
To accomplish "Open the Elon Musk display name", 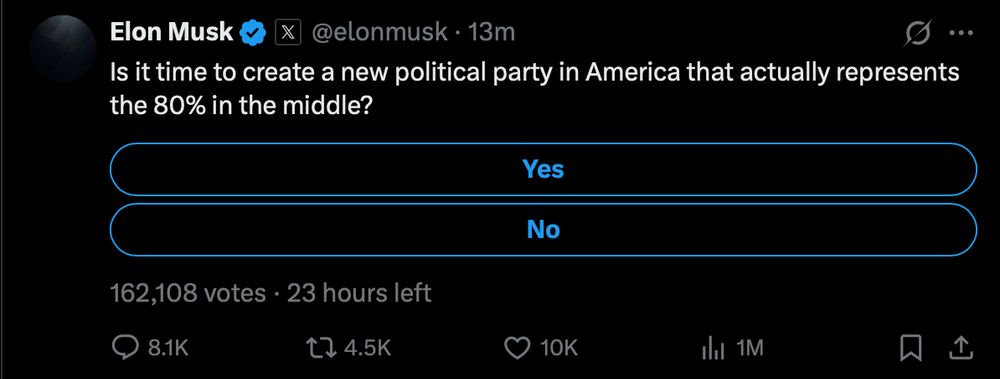I will tap(172, 32).
